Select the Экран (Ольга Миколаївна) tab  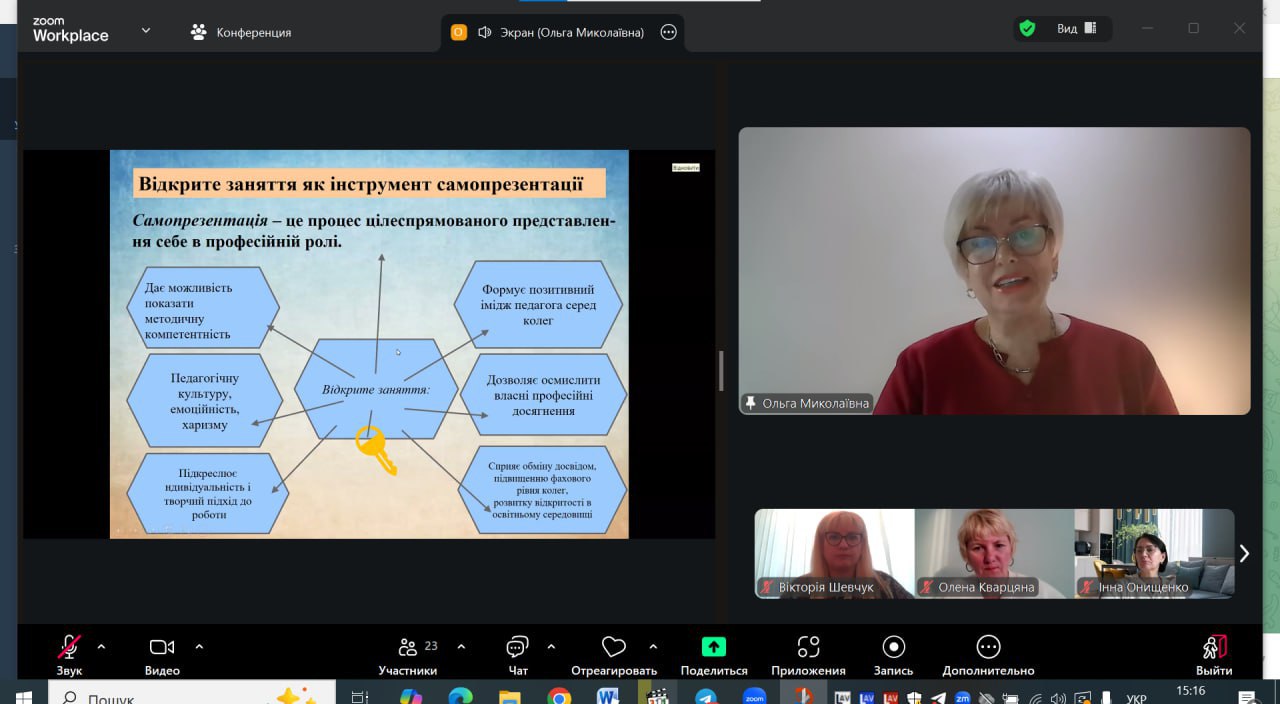[561, 32]
